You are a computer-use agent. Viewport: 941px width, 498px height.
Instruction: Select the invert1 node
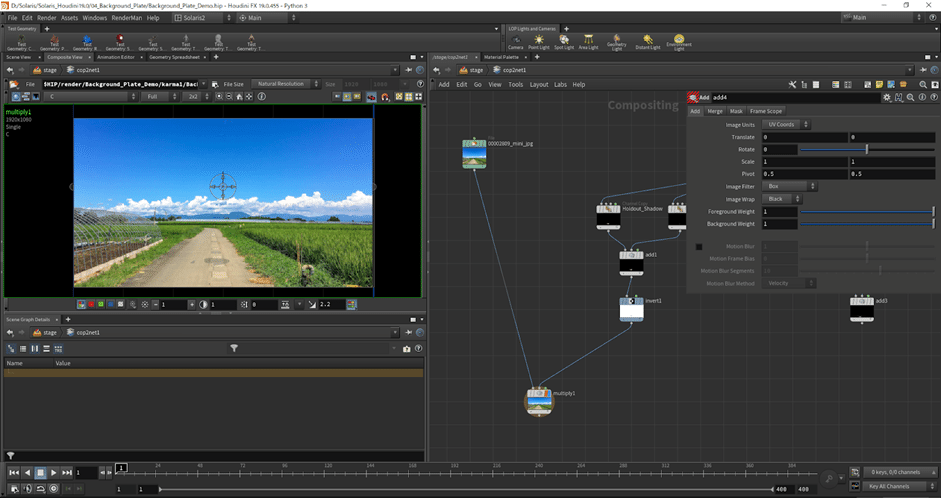[x=630, y=309]
